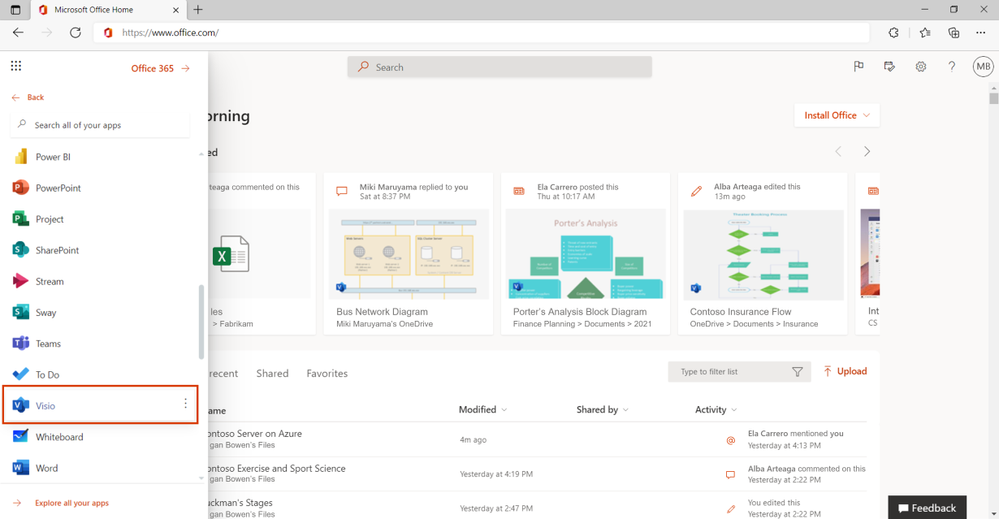The image size is (999, 519).
Task: Show previous recommended files
Action: (x=838, y=152)
